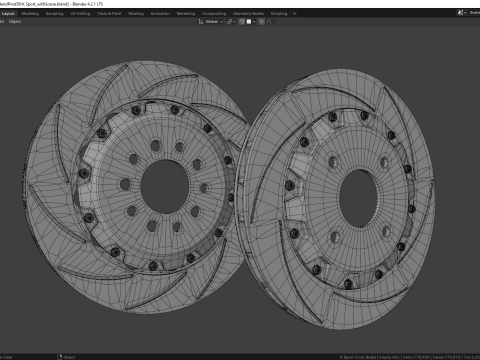Switch to the Rendering workspace
This screenshot has height=360, width=480.
(x=186, y=14)
